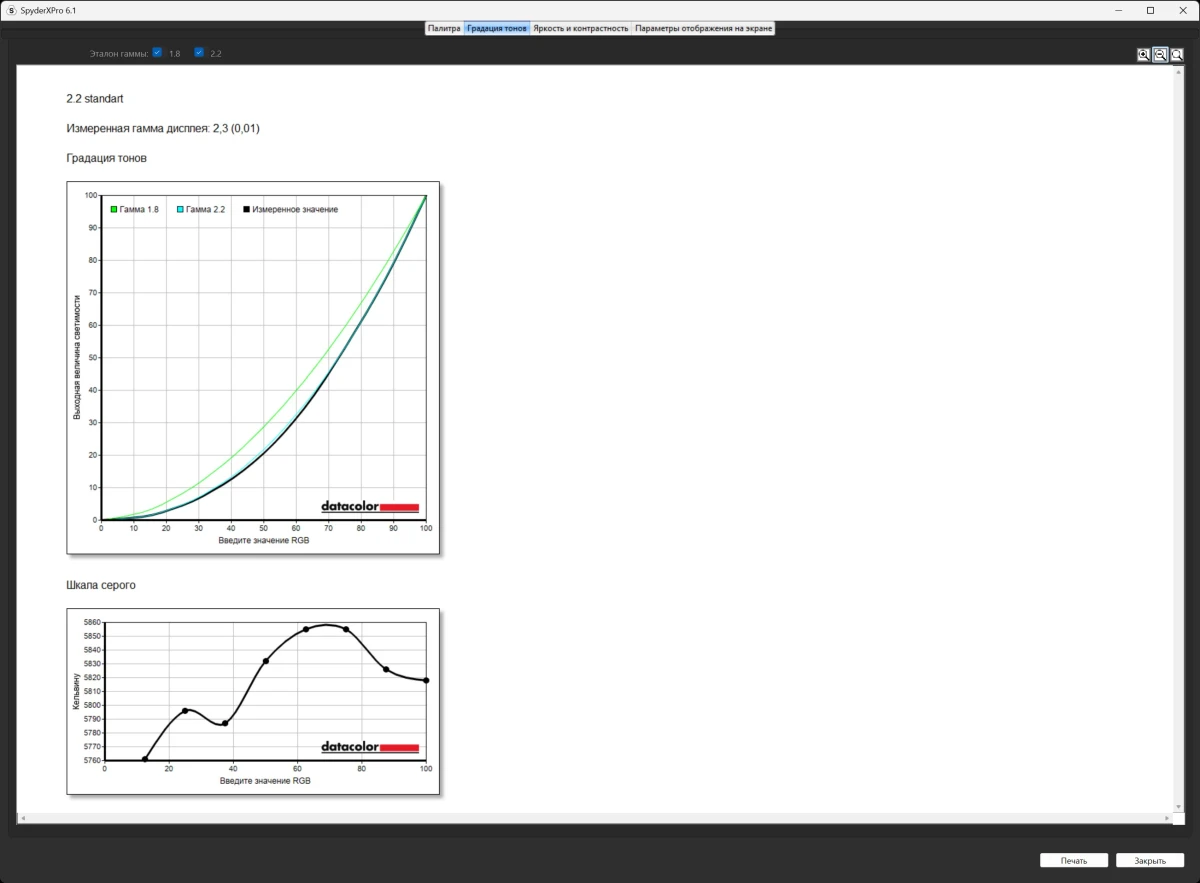Click the reset zoom magnifier icon
Viewport: 1200px width, 883px height.
pos(1177,55)
